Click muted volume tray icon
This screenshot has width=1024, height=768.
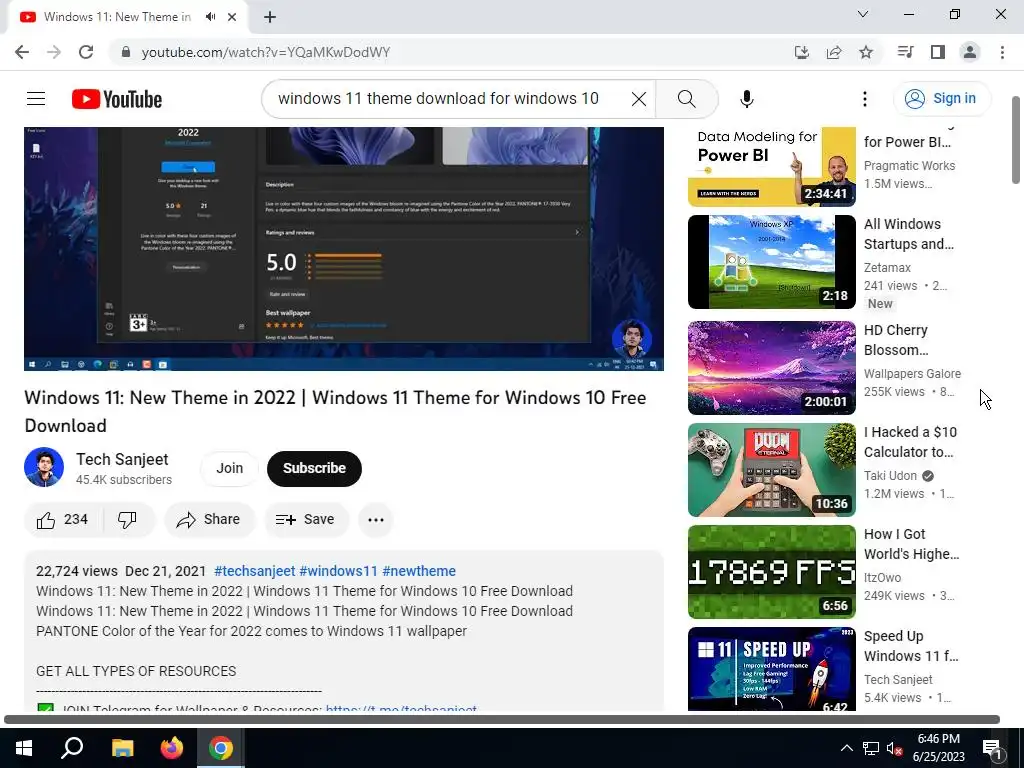click(x=895, y=748)
